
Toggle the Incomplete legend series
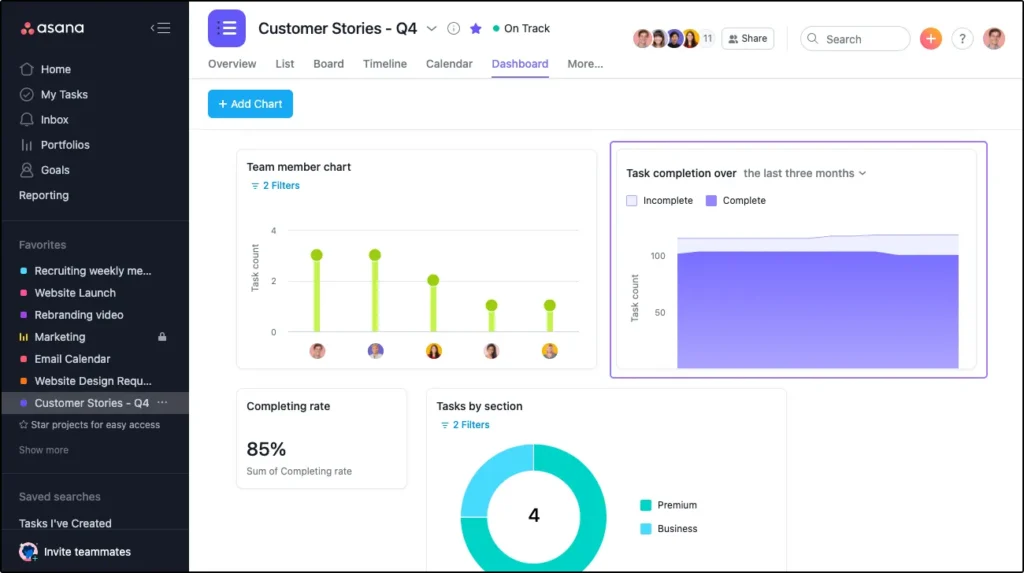[632, 201]
